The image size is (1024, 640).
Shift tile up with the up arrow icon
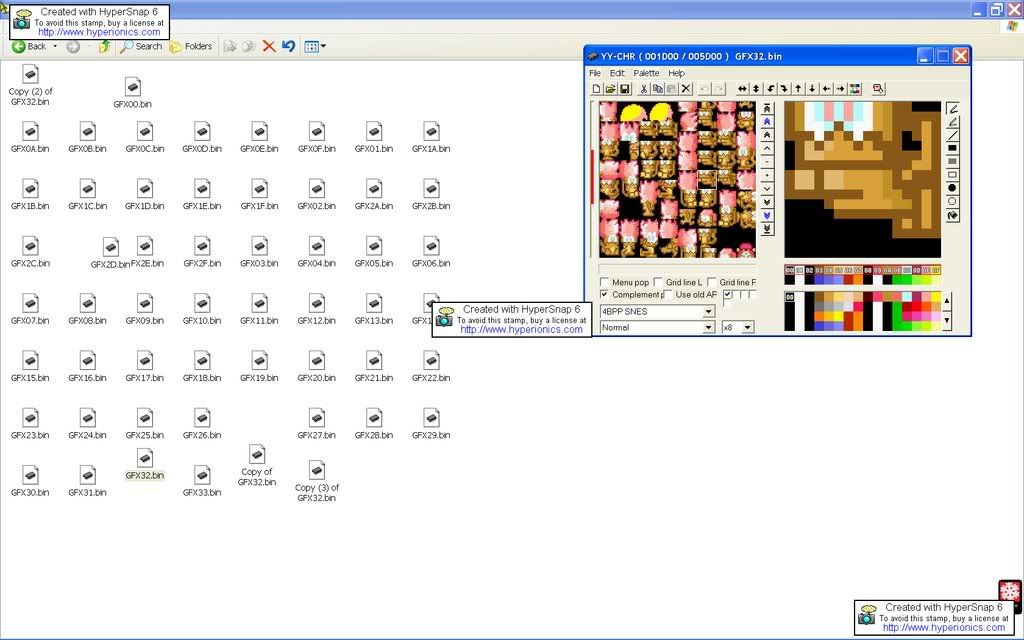(x=798, y=89)
